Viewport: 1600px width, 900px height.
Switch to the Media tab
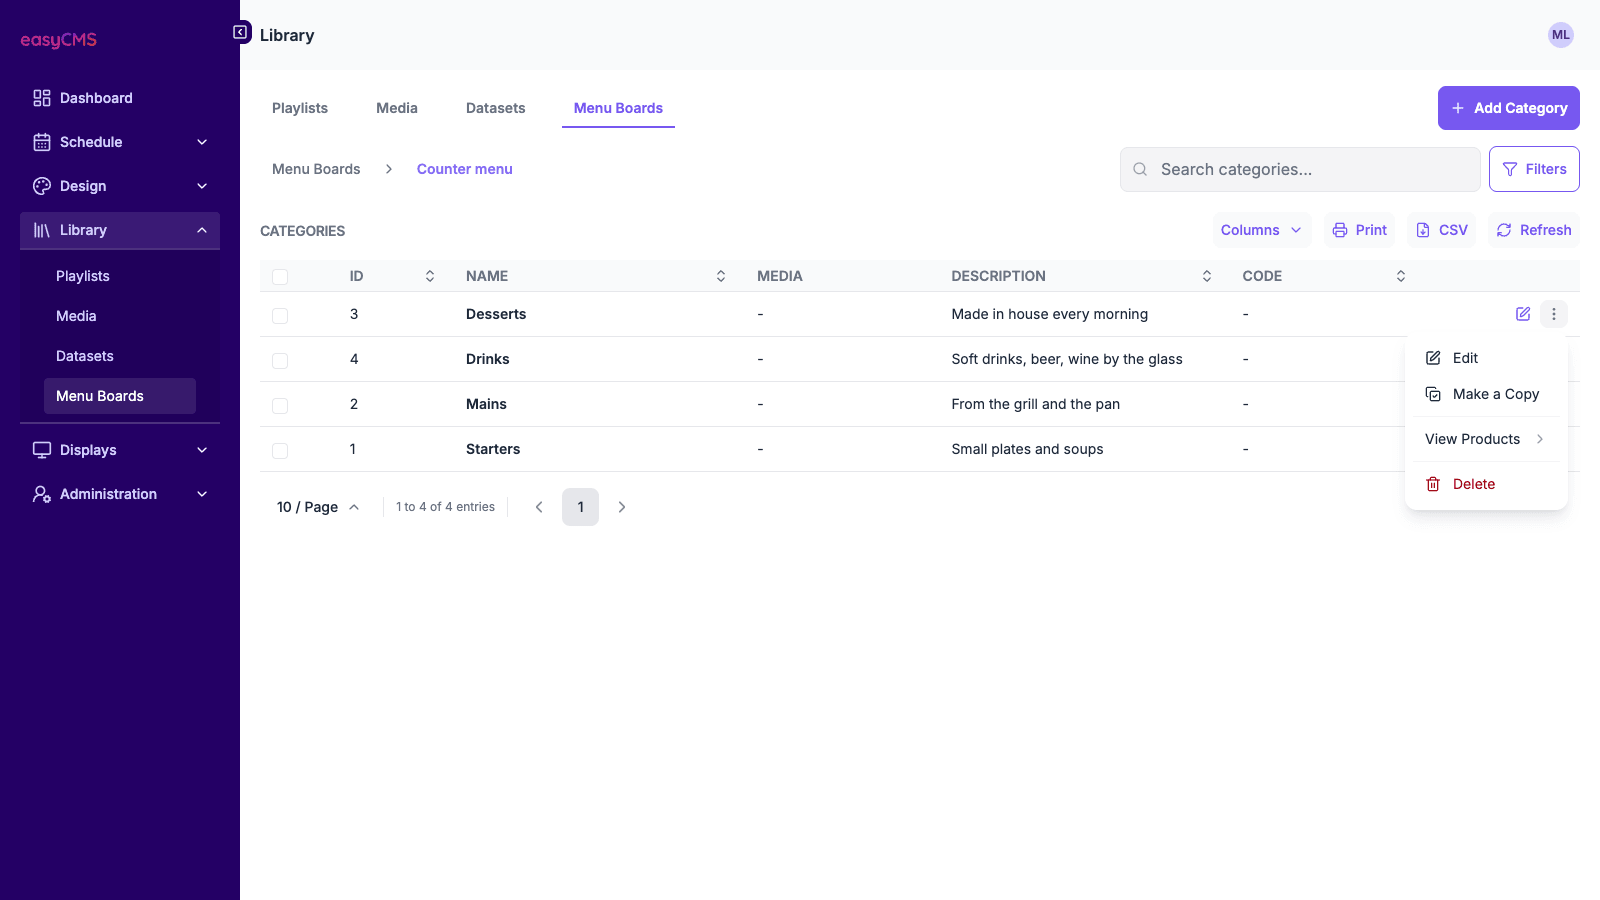point(397,108)
